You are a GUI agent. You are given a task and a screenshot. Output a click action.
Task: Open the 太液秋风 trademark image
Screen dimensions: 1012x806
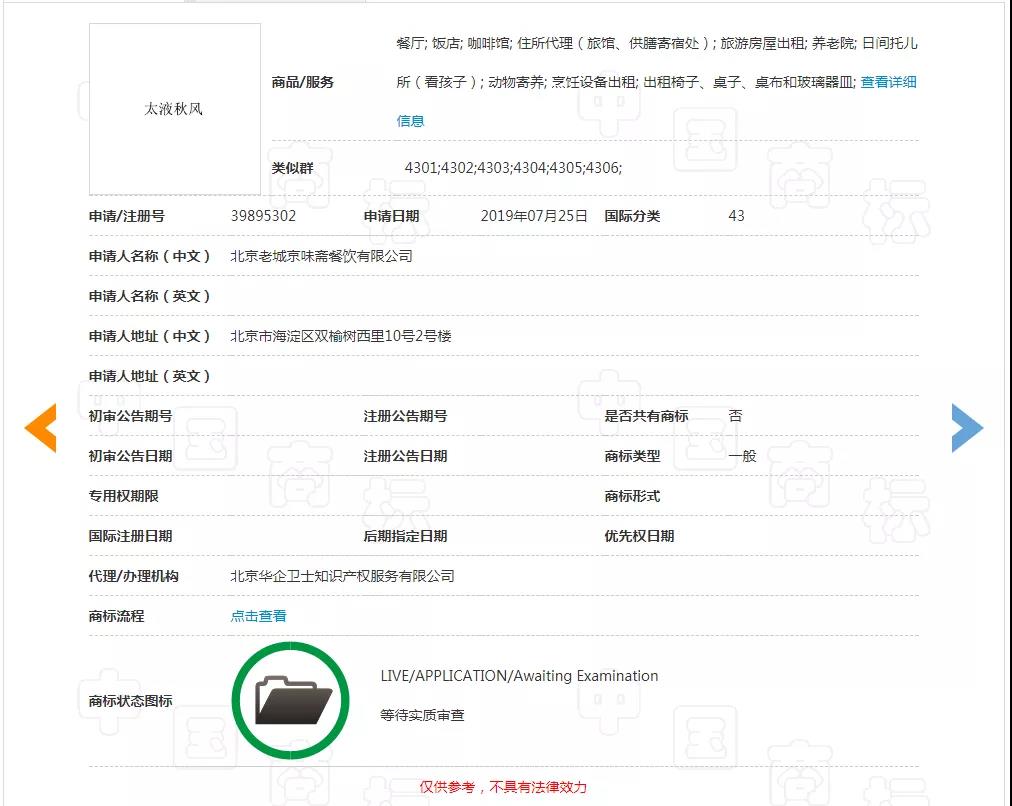pyautogui.click(x=174, y=109)
